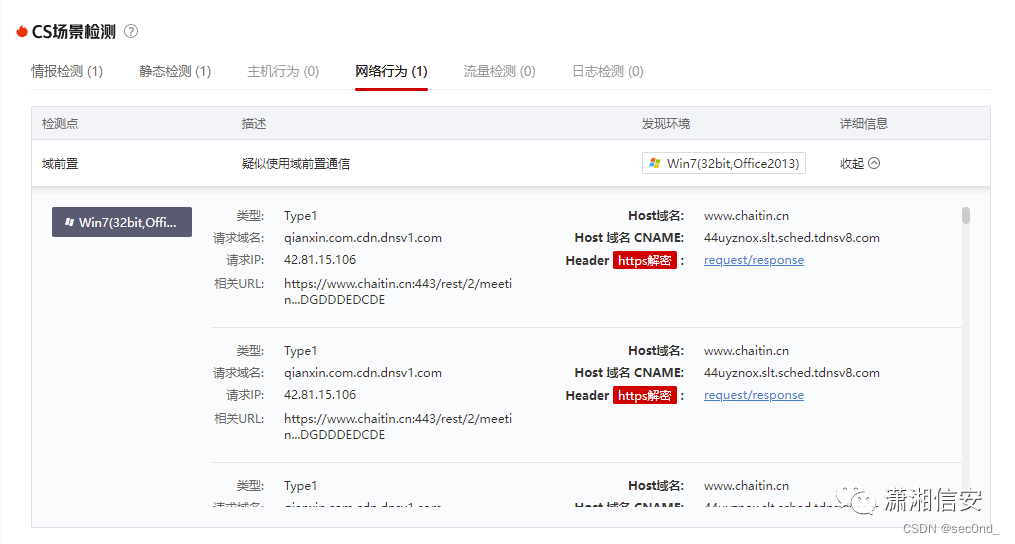Viewport: 1015px width, 544px height.
Task: Click the second Host域名 value www.chaitin.cn
Action: click(746, 351)
